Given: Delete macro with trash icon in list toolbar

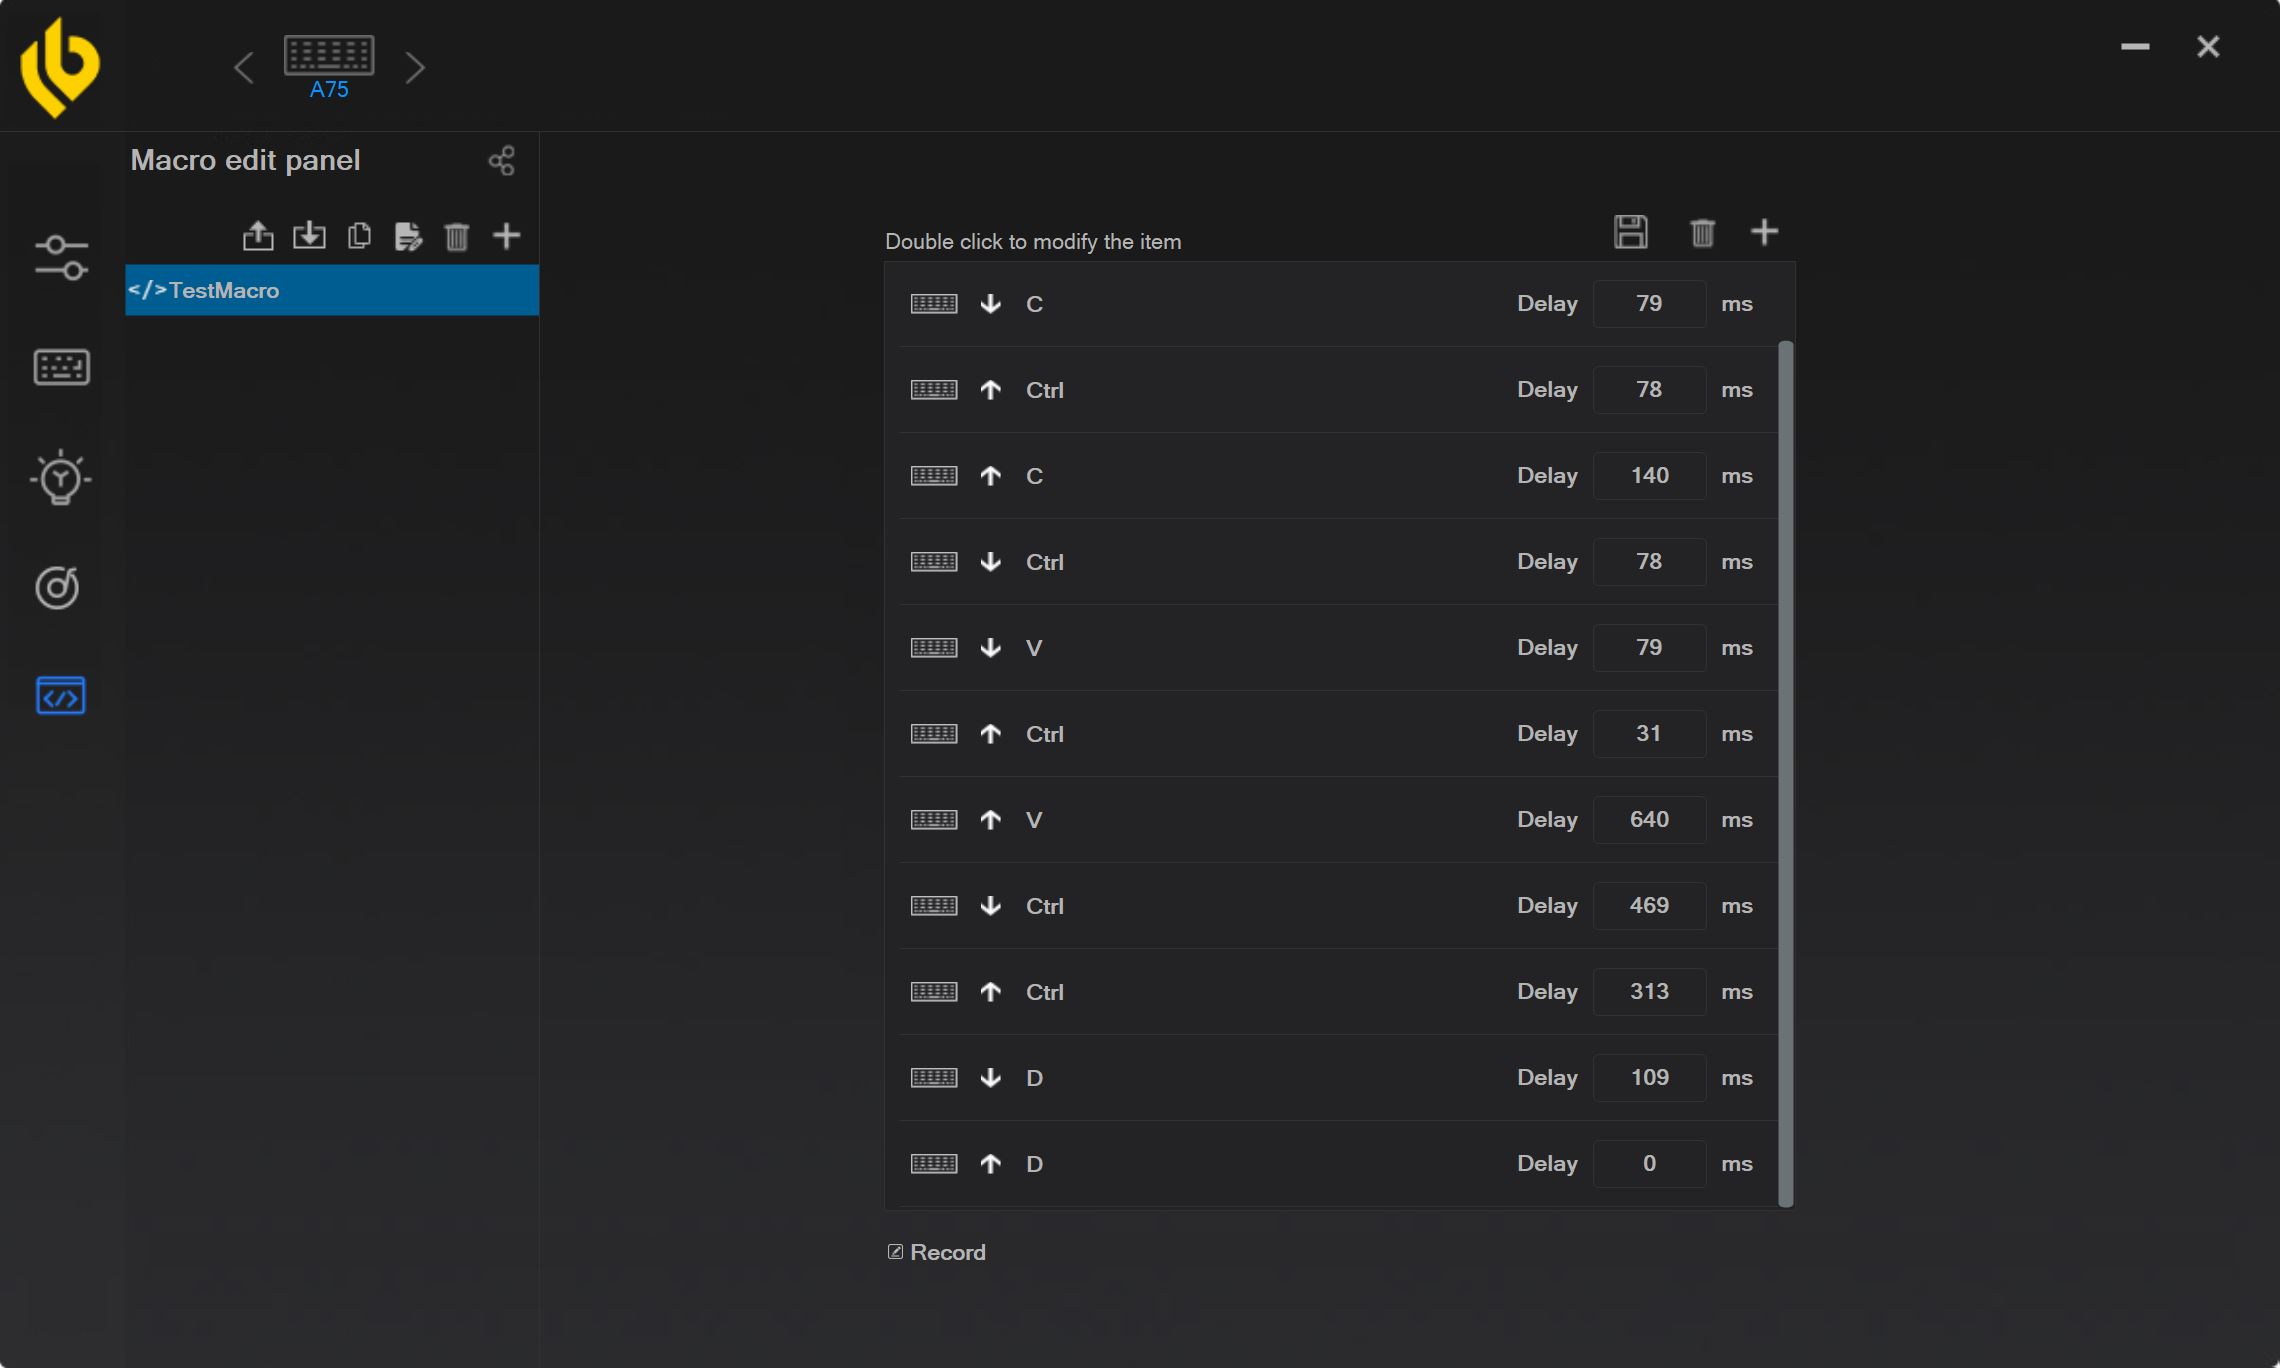Looking at the screenshot, I should coord(457,236).
